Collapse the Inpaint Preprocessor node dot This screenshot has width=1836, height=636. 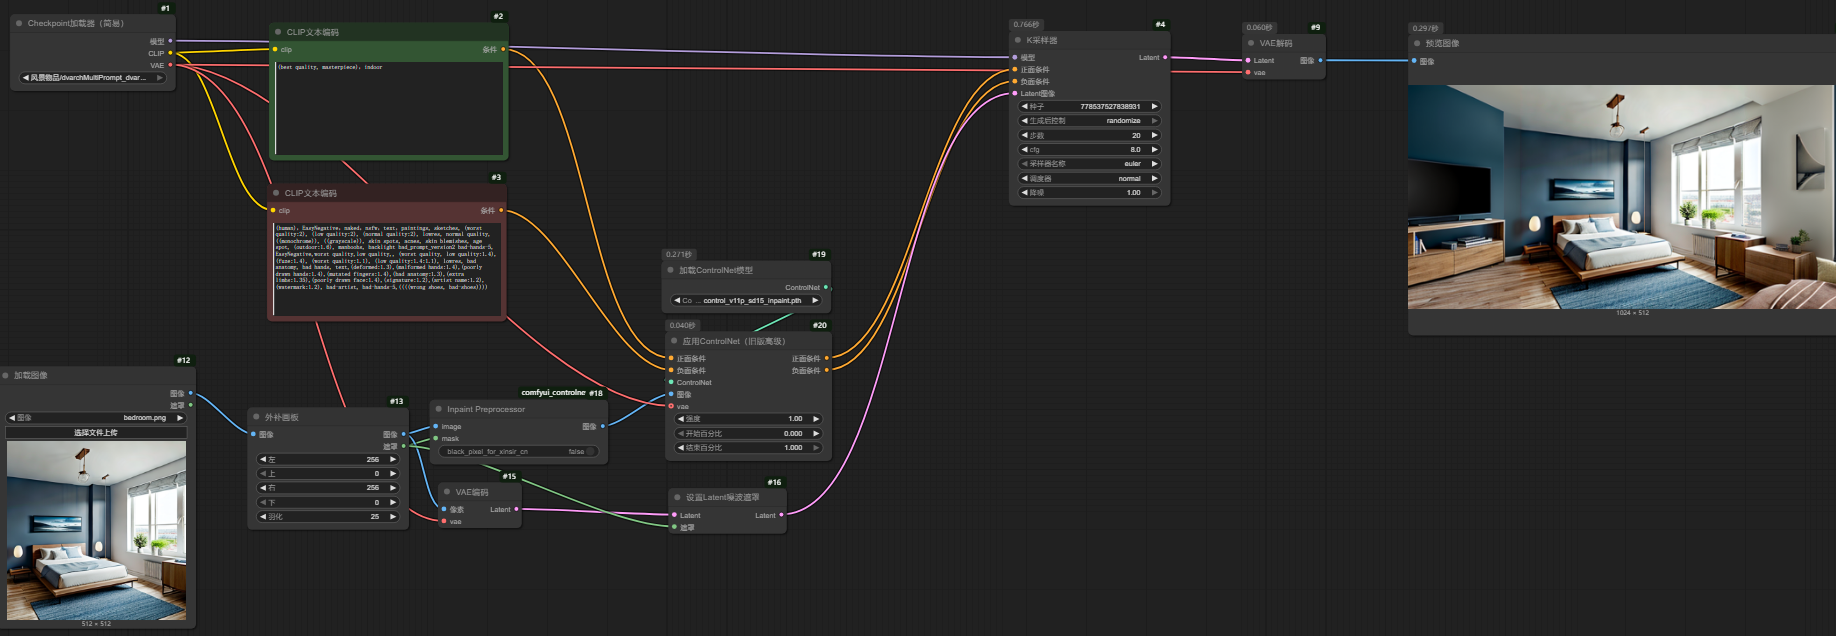tap(438, 409)
